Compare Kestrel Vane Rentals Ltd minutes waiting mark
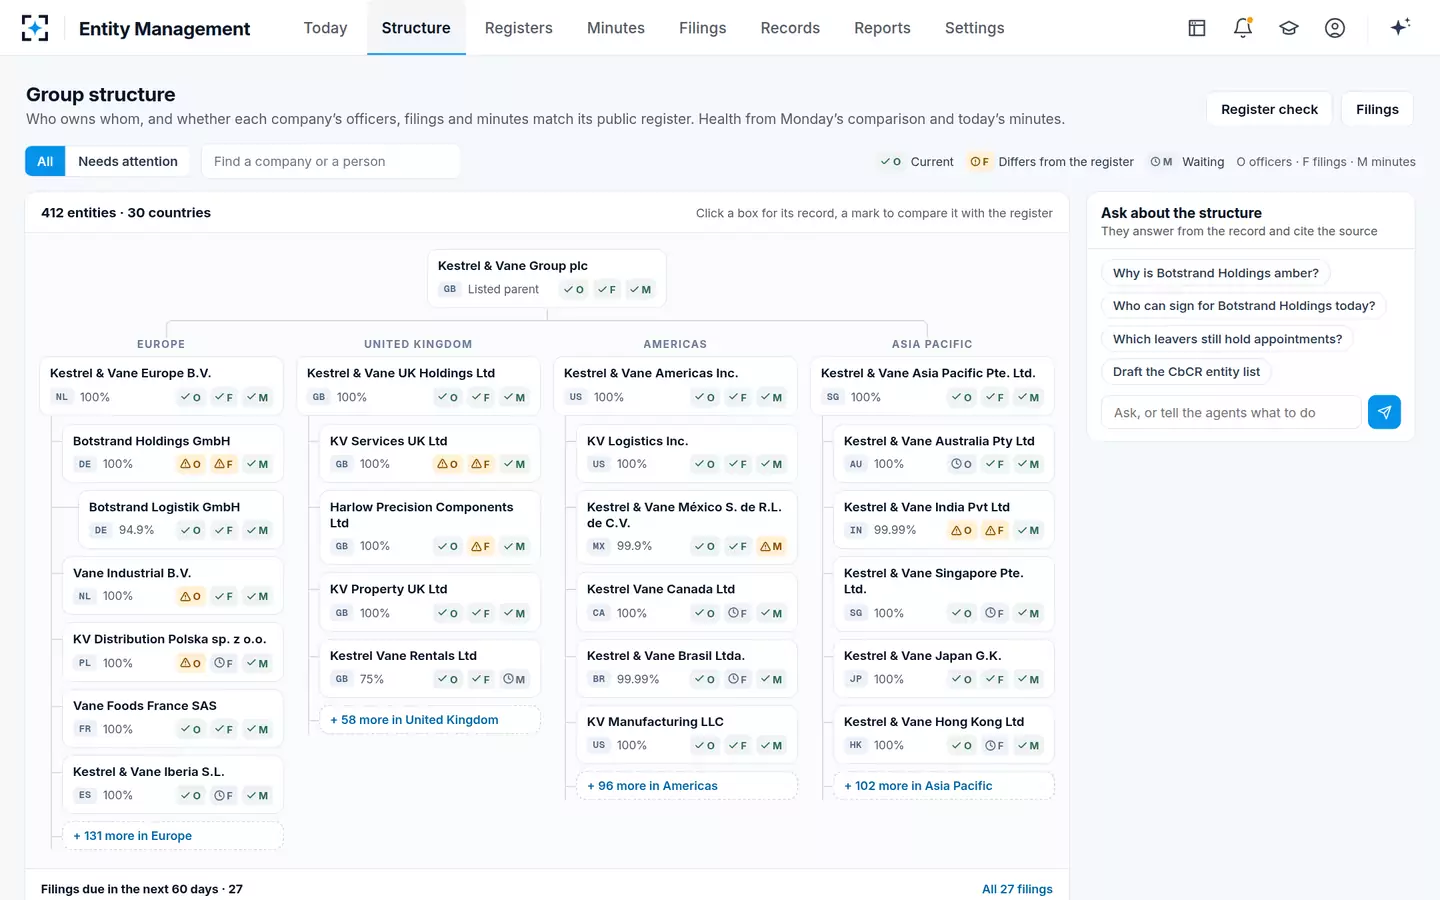 point(515,679)
